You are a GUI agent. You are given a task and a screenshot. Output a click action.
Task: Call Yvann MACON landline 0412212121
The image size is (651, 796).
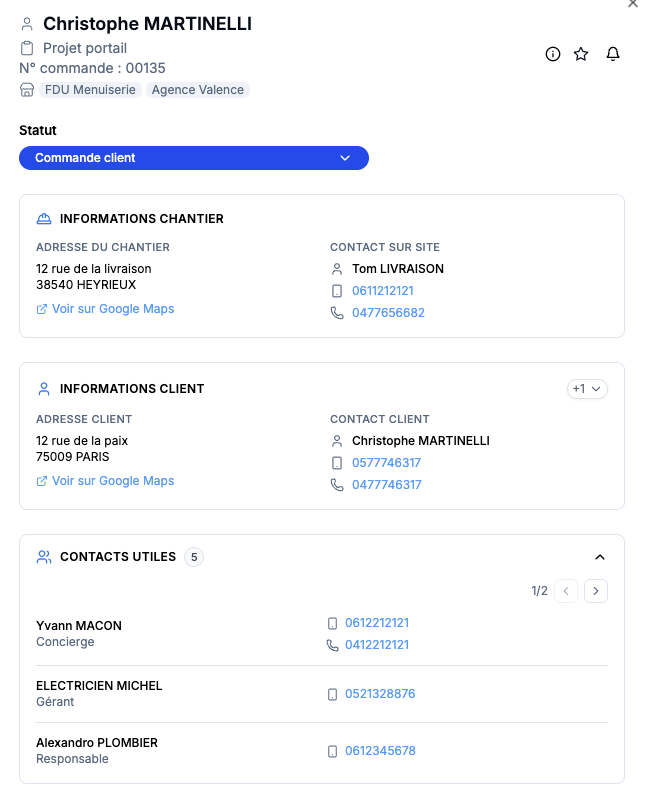(377, 645)
